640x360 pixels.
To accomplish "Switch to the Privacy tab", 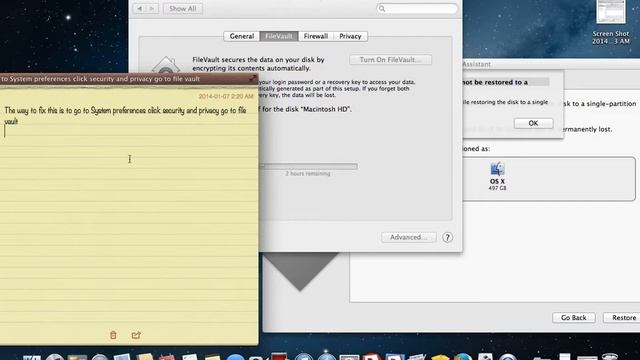I will point(350,36).
